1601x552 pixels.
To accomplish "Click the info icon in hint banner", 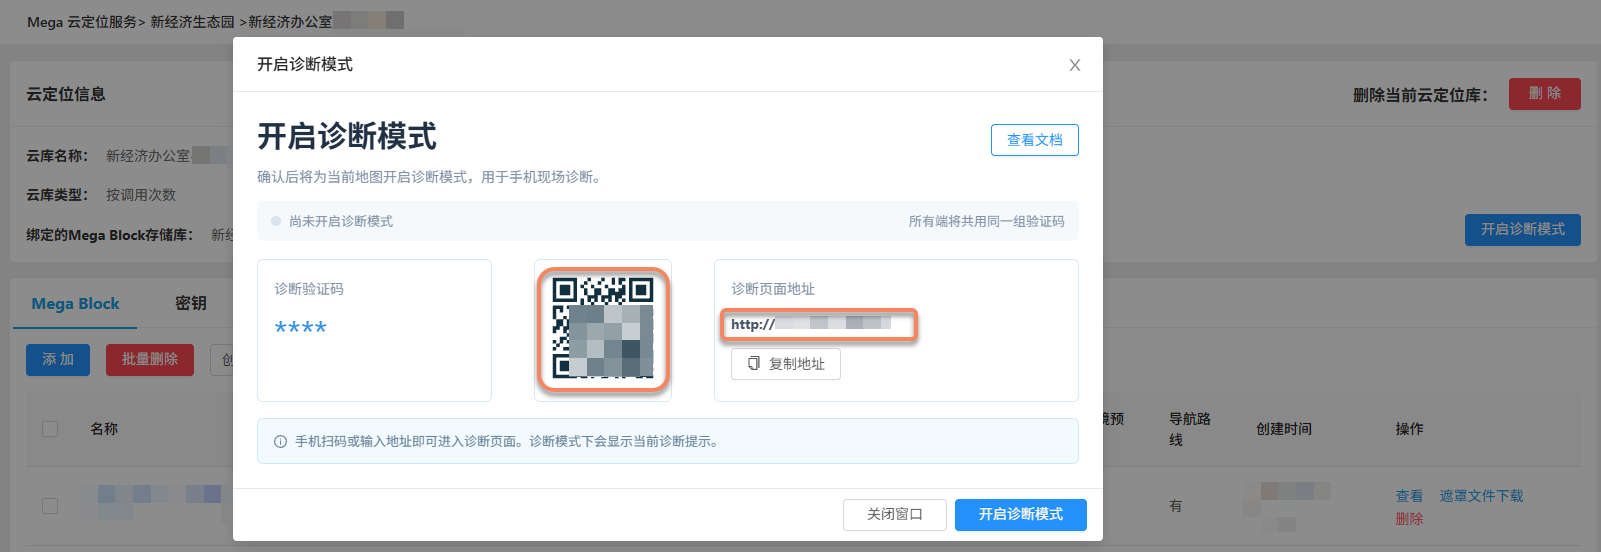I will [280, 441].
